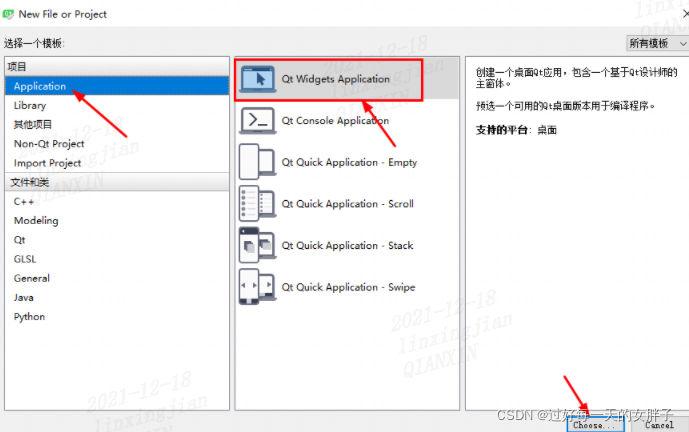The image size is (689, 432).
Task: Pick Qt Quick Application - Stack label
Action: (347, 245)
